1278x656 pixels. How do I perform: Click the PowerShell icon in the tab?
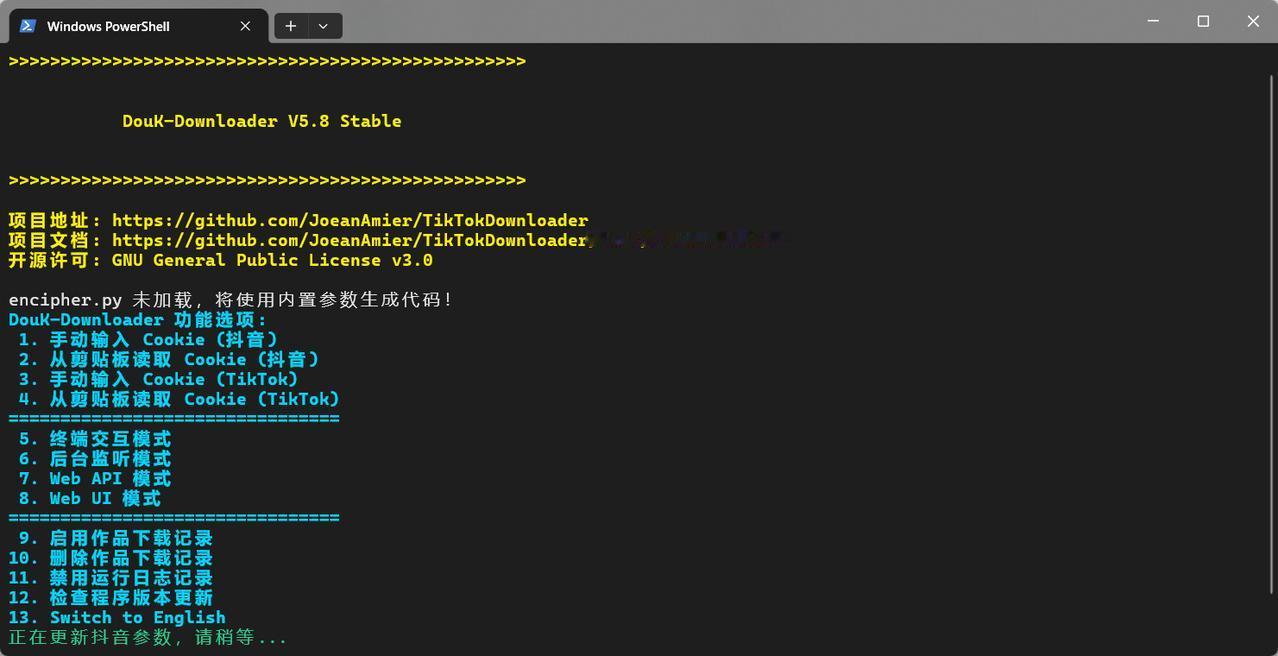[x=28, y=26]
